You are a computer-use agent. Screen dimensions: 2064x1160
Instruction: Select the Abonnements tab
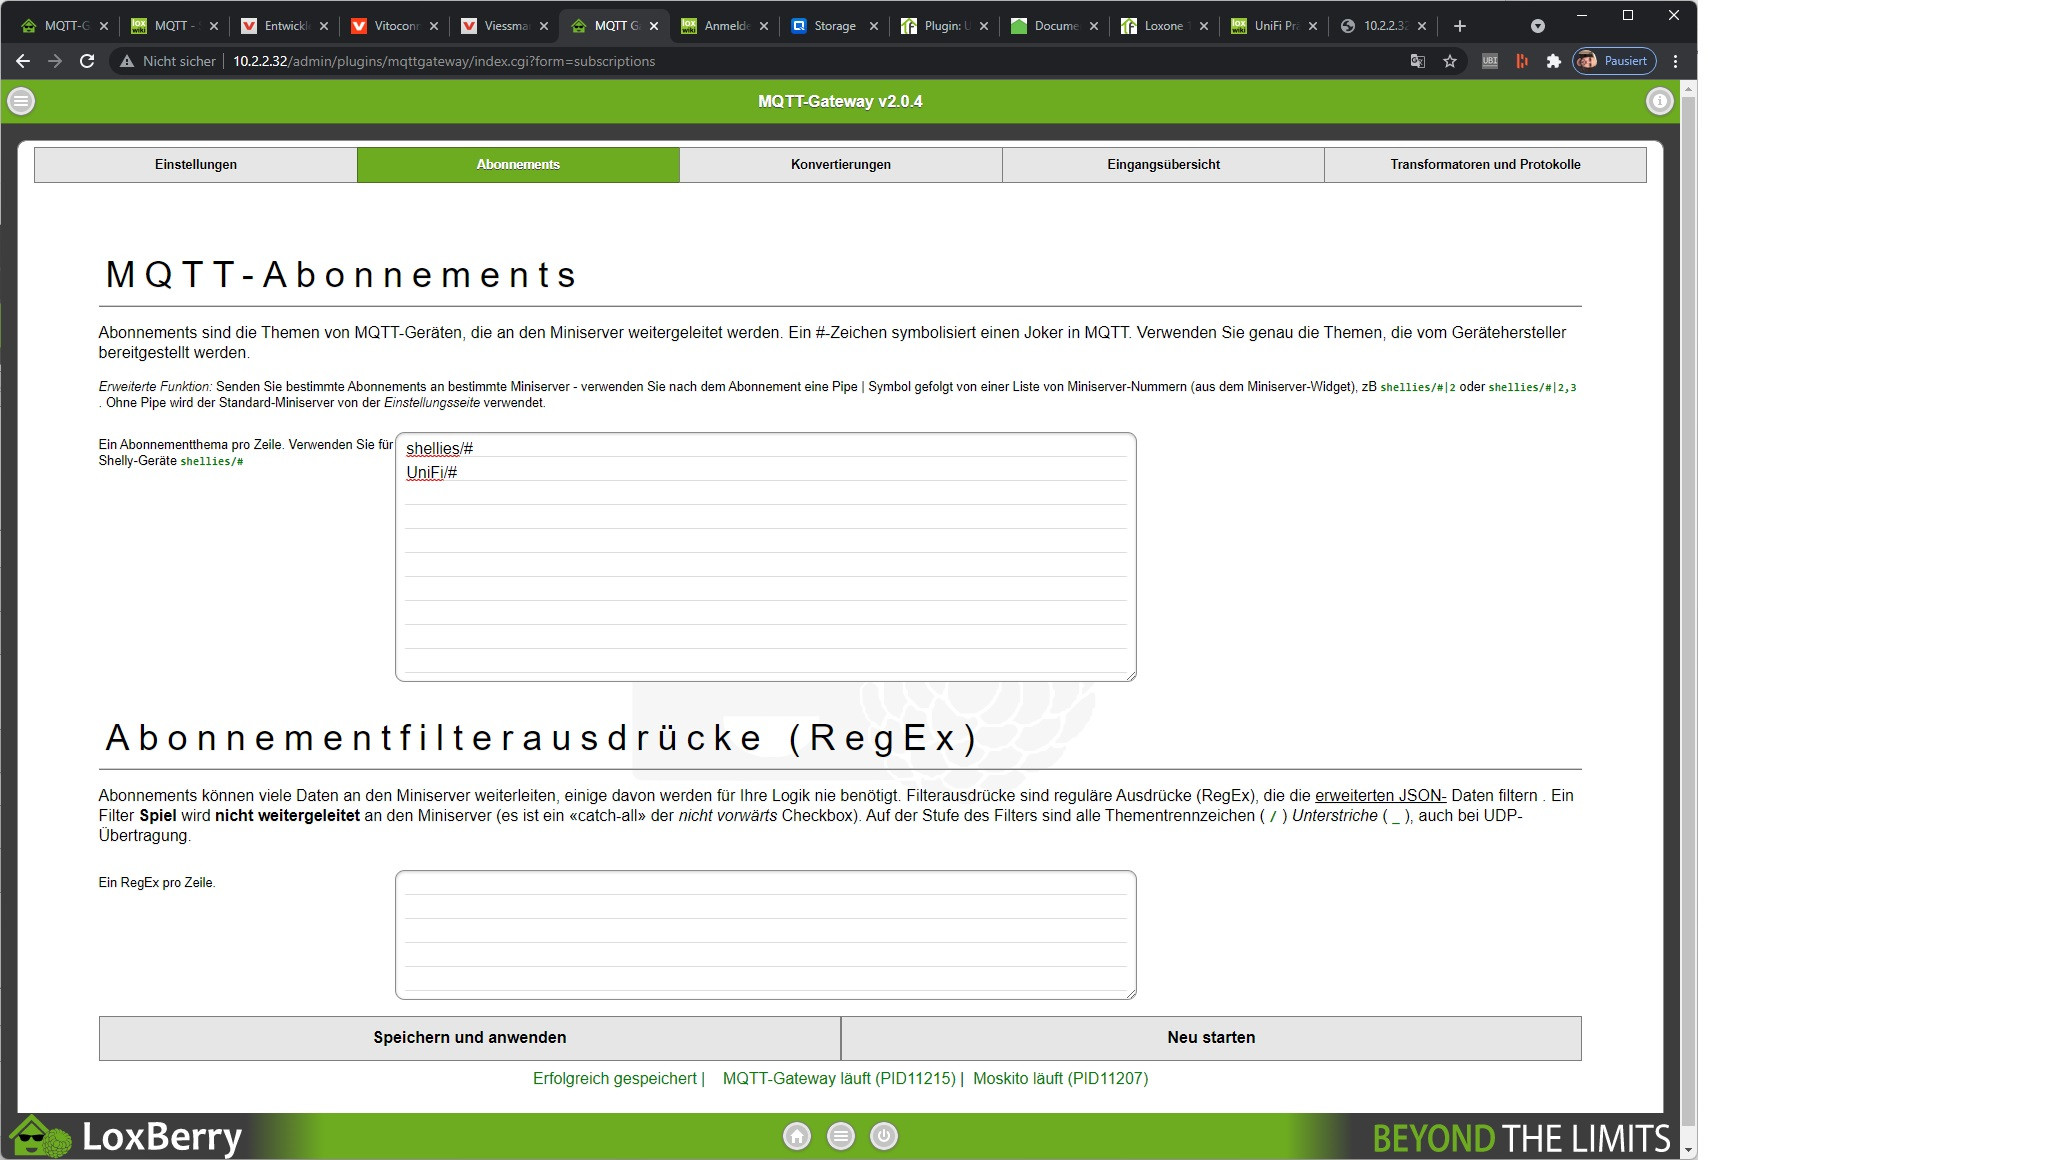pyautogui.click(x=518, y=164)
